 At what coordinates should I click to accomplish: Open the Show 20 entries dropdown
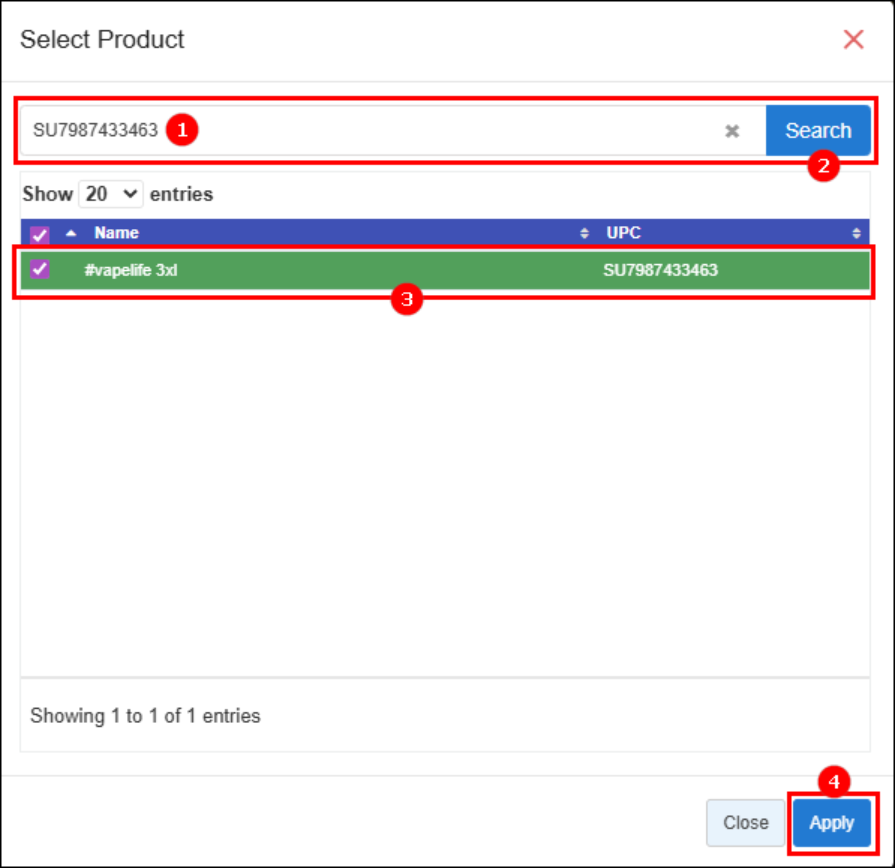[x=111, y=194]
